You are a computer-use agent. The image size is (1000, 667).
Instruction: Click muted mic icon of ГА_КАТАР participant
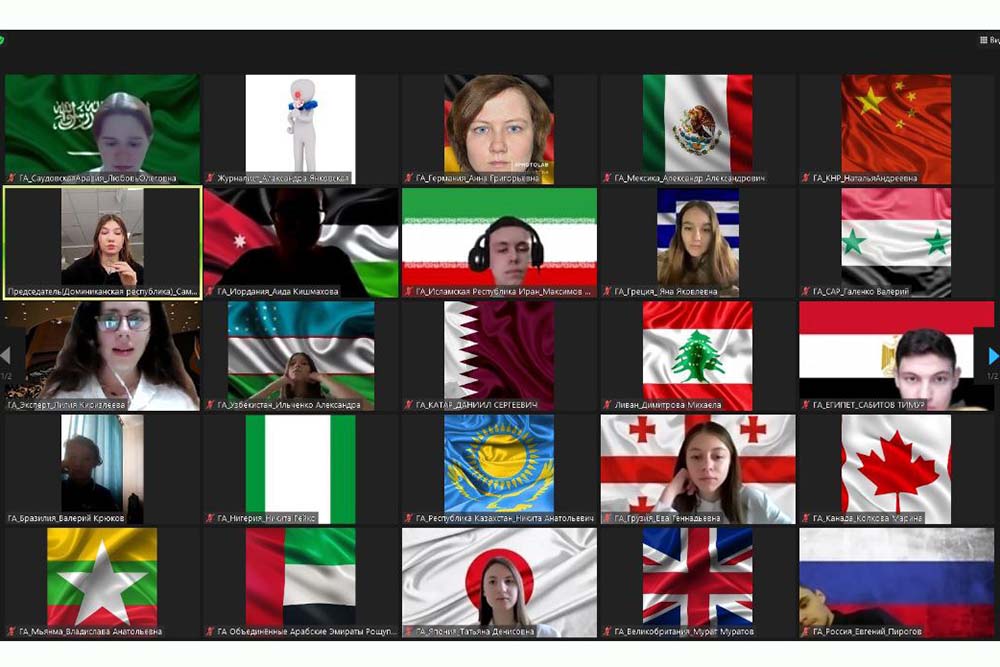(408, 404)
